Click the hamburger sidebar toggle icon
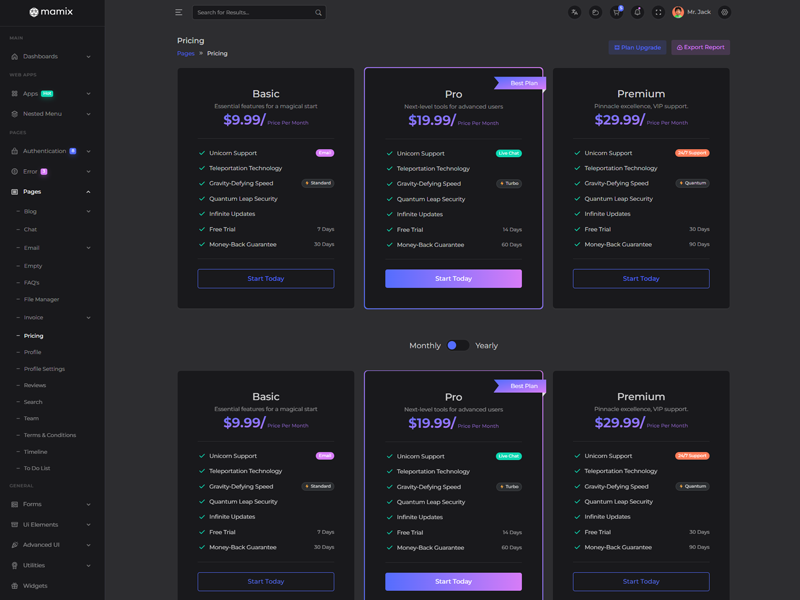The image size is (800, 600). [179, 13]
